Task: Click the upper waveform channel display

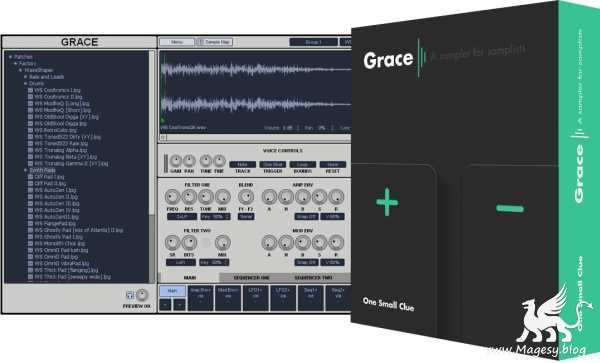Action: click(256, 70)
